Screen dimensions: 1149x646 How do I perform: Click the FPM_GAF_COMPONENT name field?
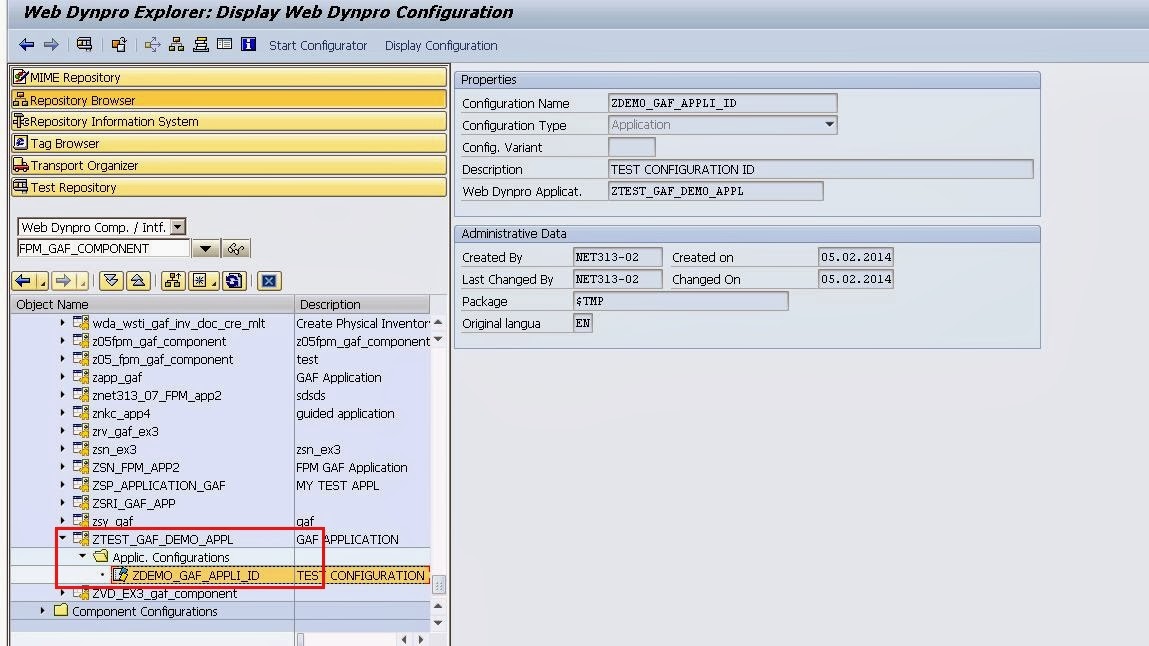[103, 248]
